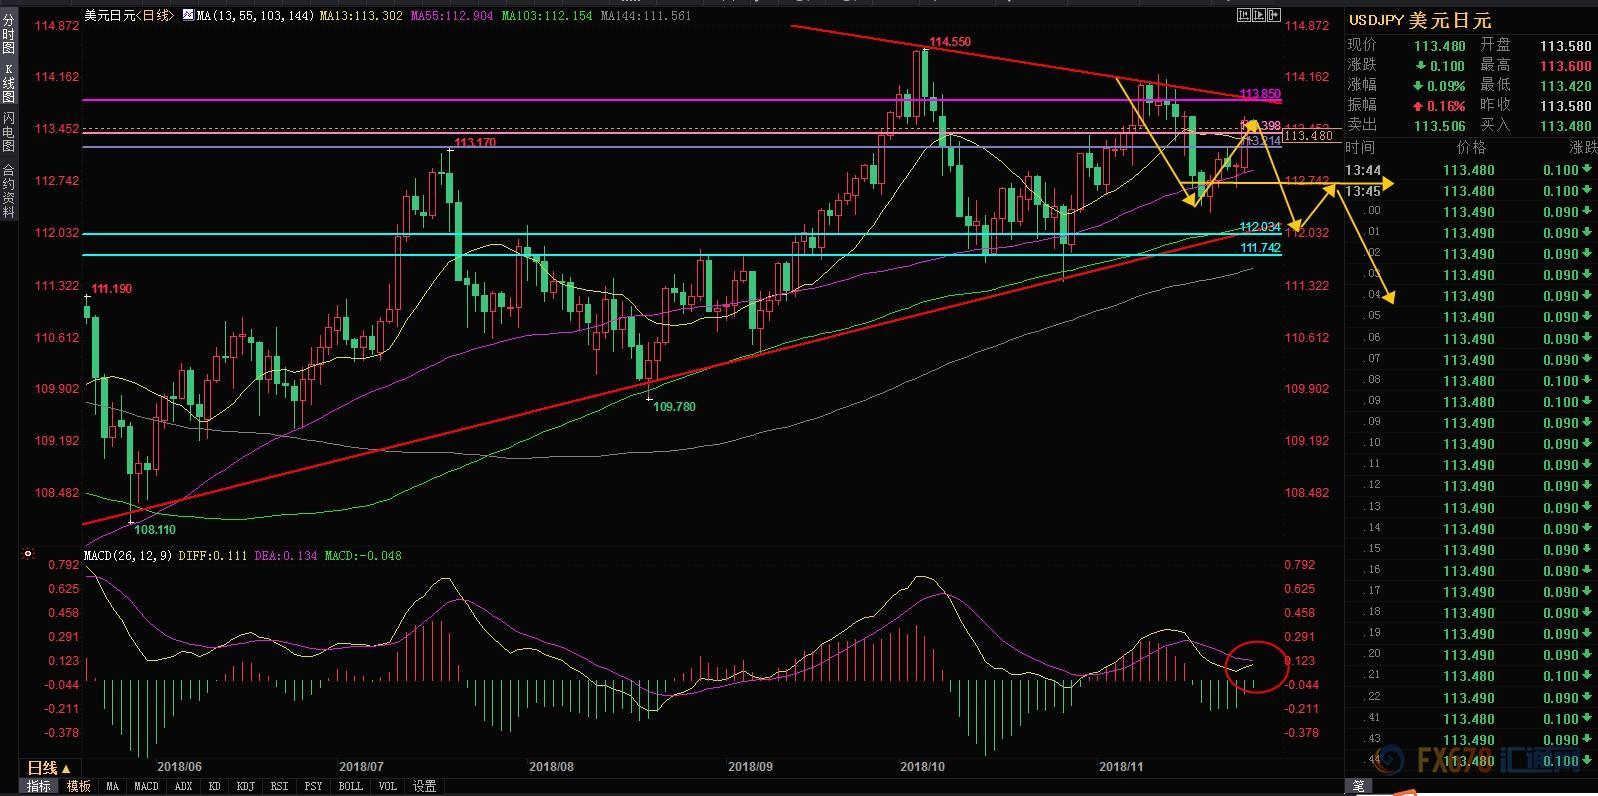Toggle the BOLL indicator button
The width and height of the screenshot is (1598, 796).
(x=350, y=786)
